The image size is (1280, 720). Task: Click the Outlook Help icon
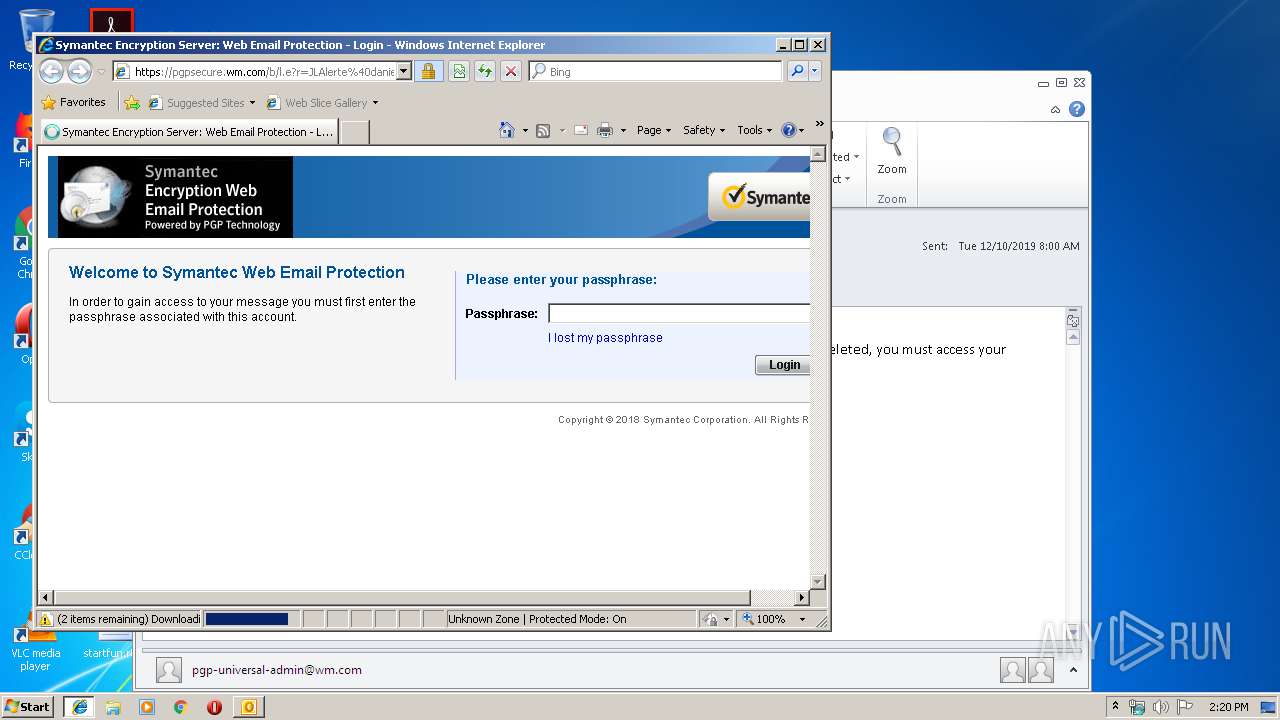1077,109
